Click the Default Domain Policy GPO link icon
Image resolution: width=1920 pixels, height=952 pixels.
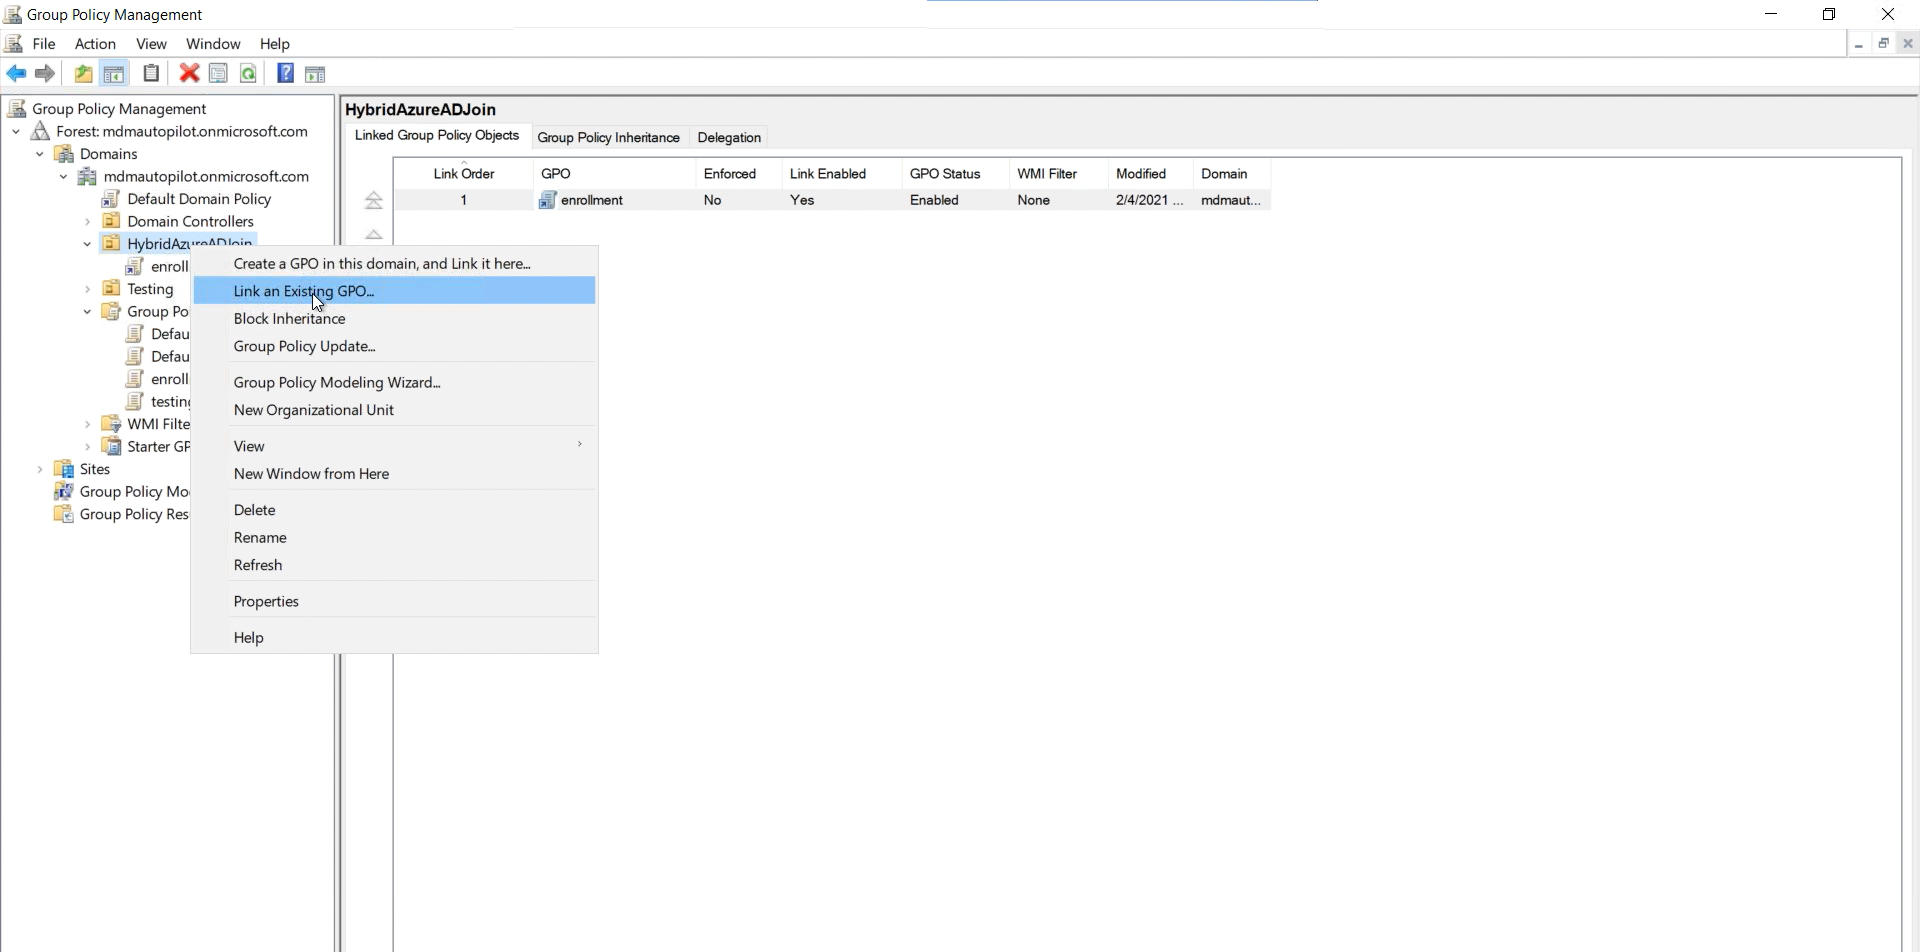pyautogui.click(x=111, y=199)
